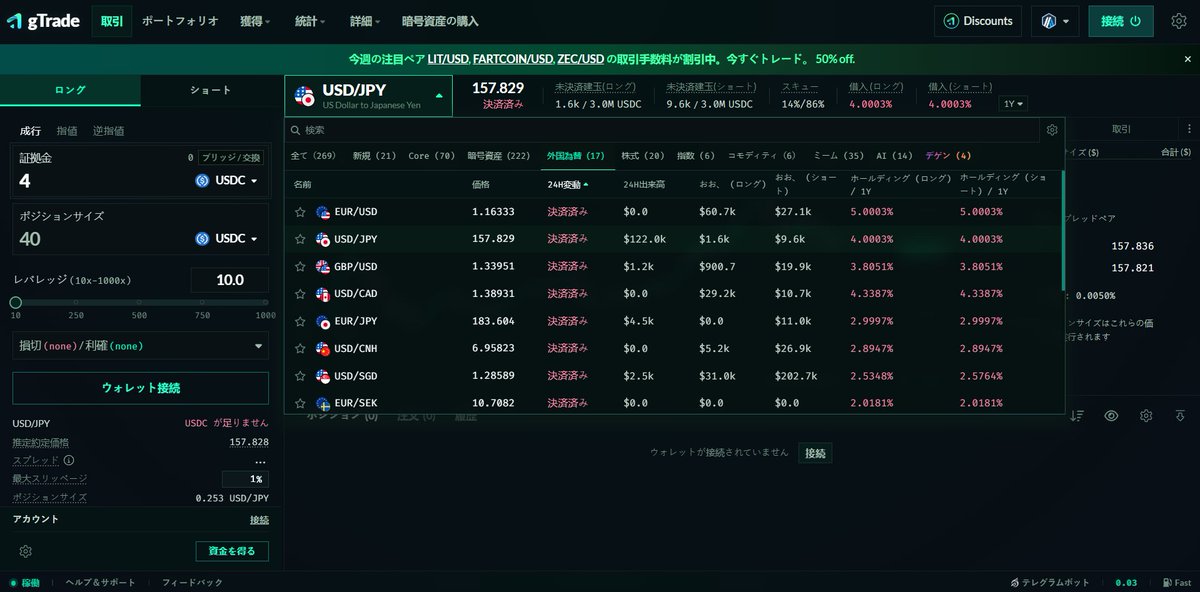Click the Telegram bot icon in status bar

[1013, 582]
